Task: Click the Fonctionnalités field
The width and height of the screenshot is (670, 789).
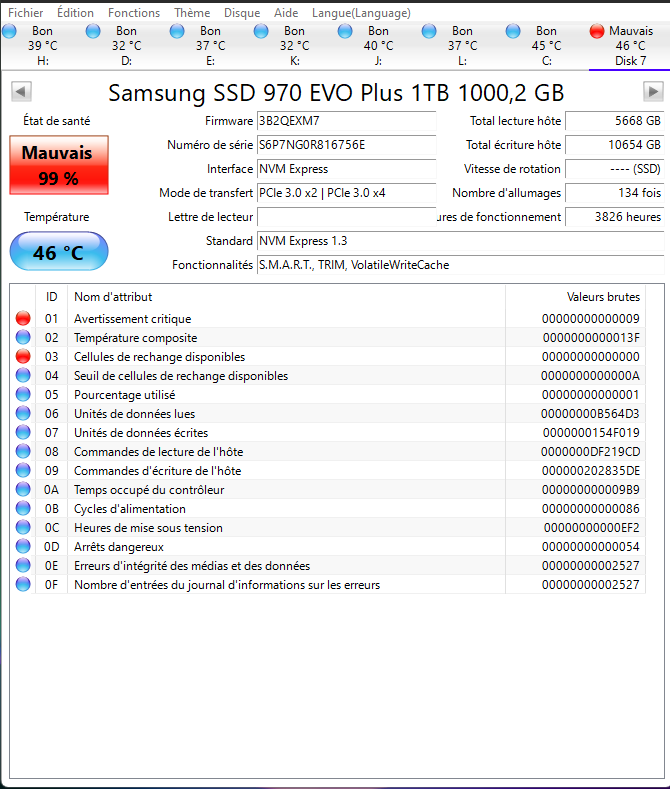Action: [x=460, y=265]
